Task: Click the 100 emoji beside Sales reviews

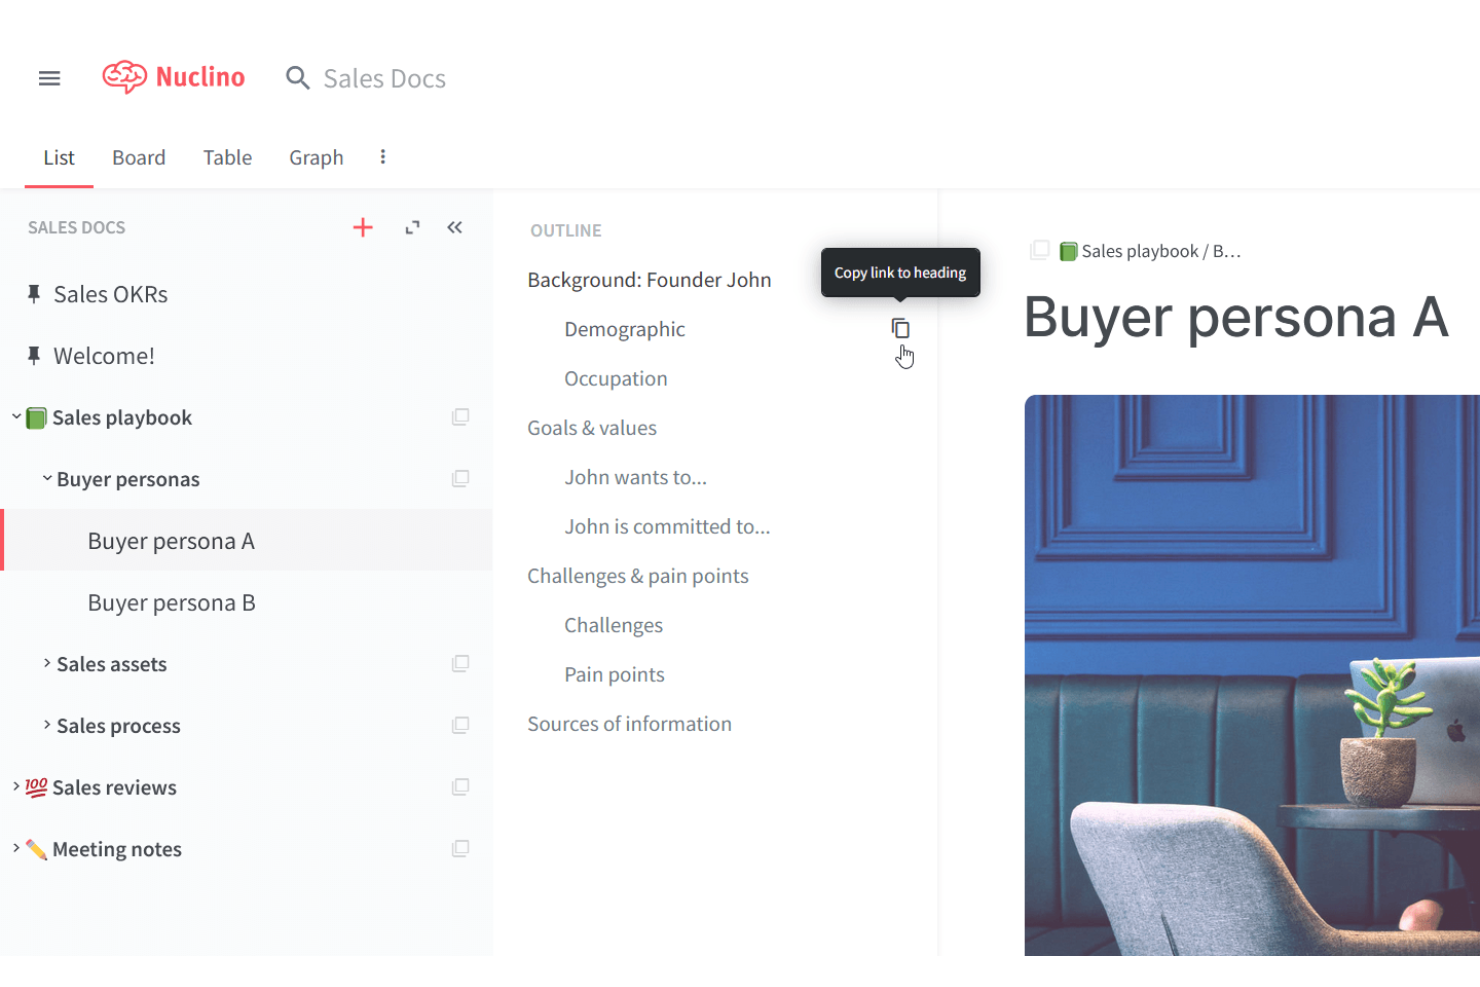Action: (x=36, y=788)
